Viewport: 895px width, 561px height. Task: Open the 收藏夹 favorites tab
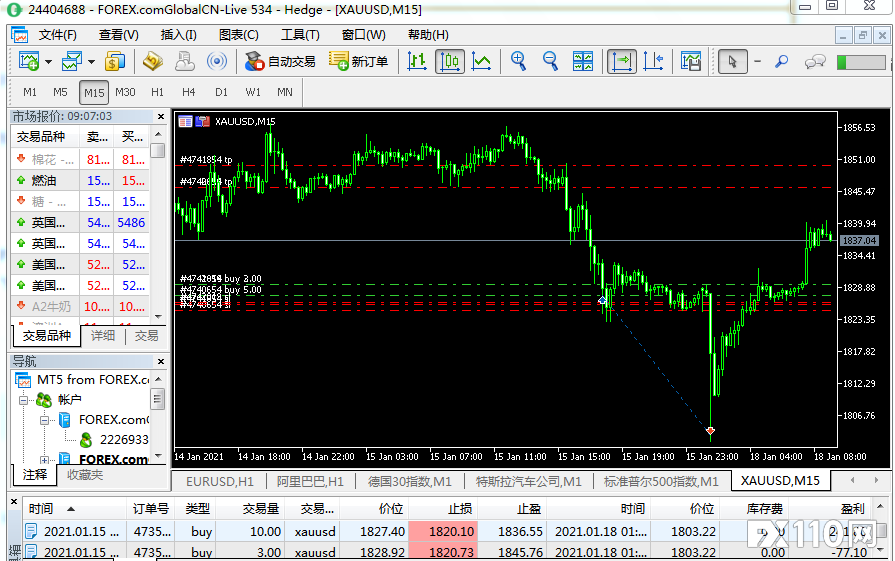click(85, 475)
